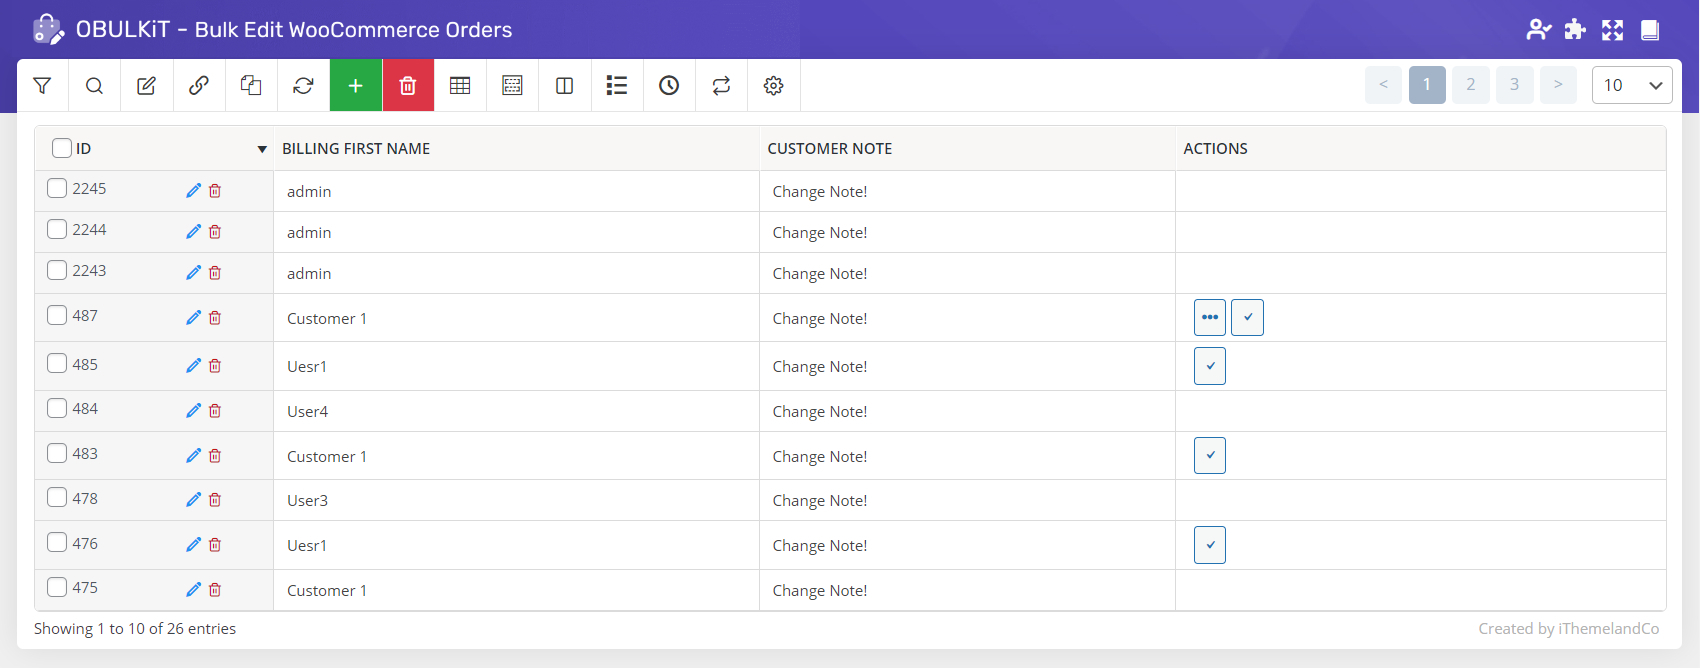Click the next page arrow button

1558,85
